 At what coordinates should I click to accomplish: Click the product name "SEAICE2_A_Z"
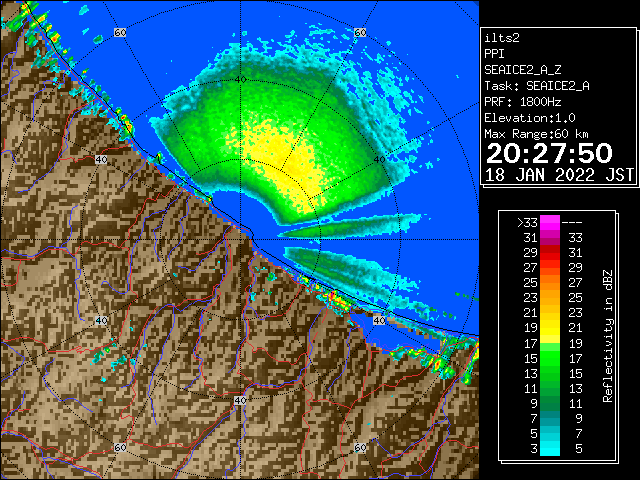tap(523, 70)
